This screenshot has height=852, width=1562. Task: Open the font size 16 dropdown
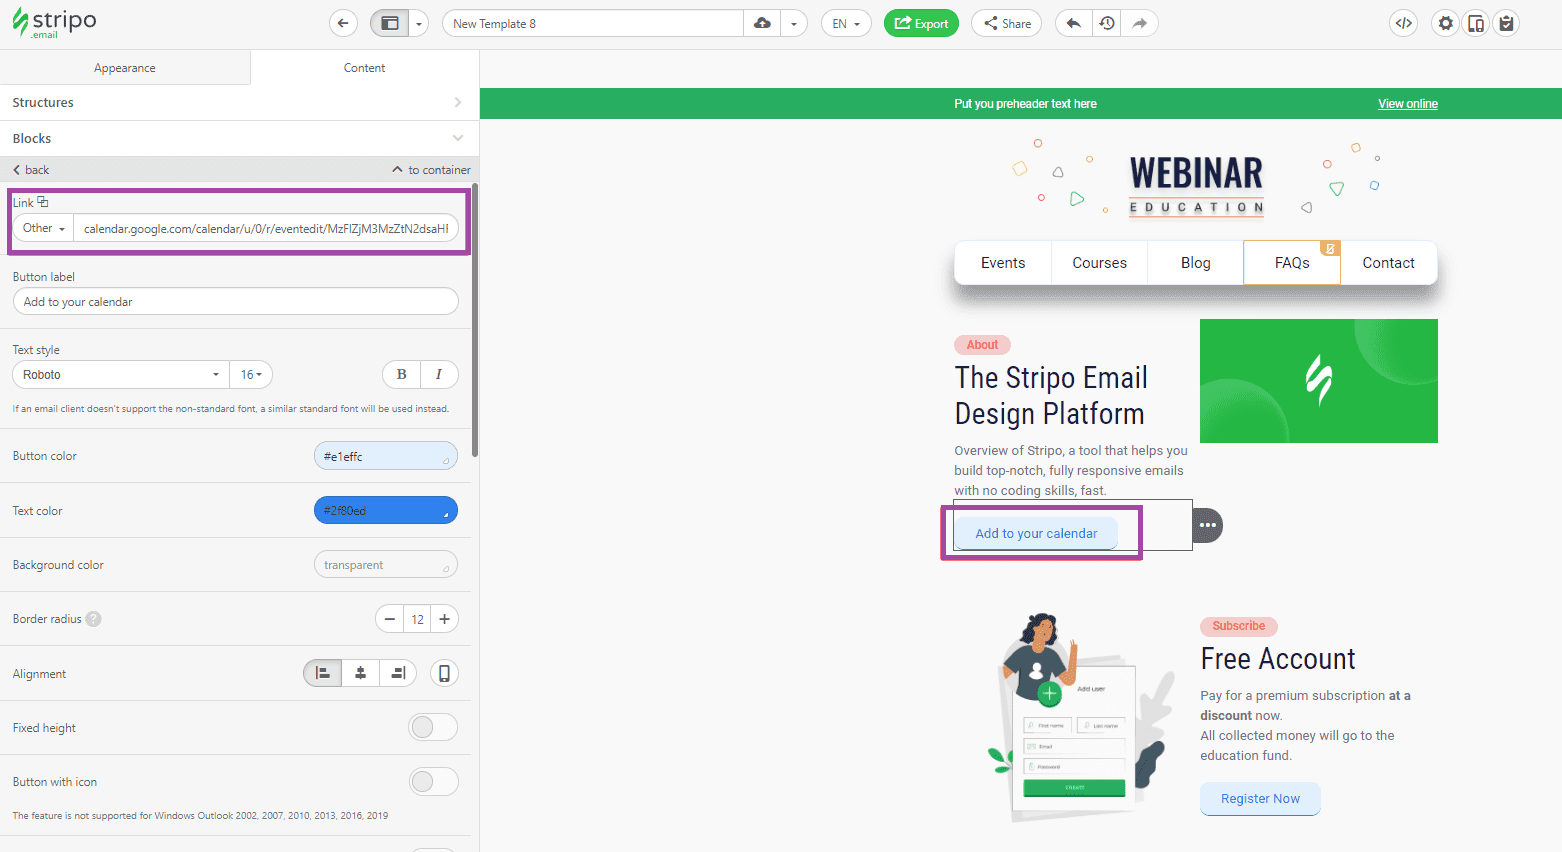pos(251,374)
